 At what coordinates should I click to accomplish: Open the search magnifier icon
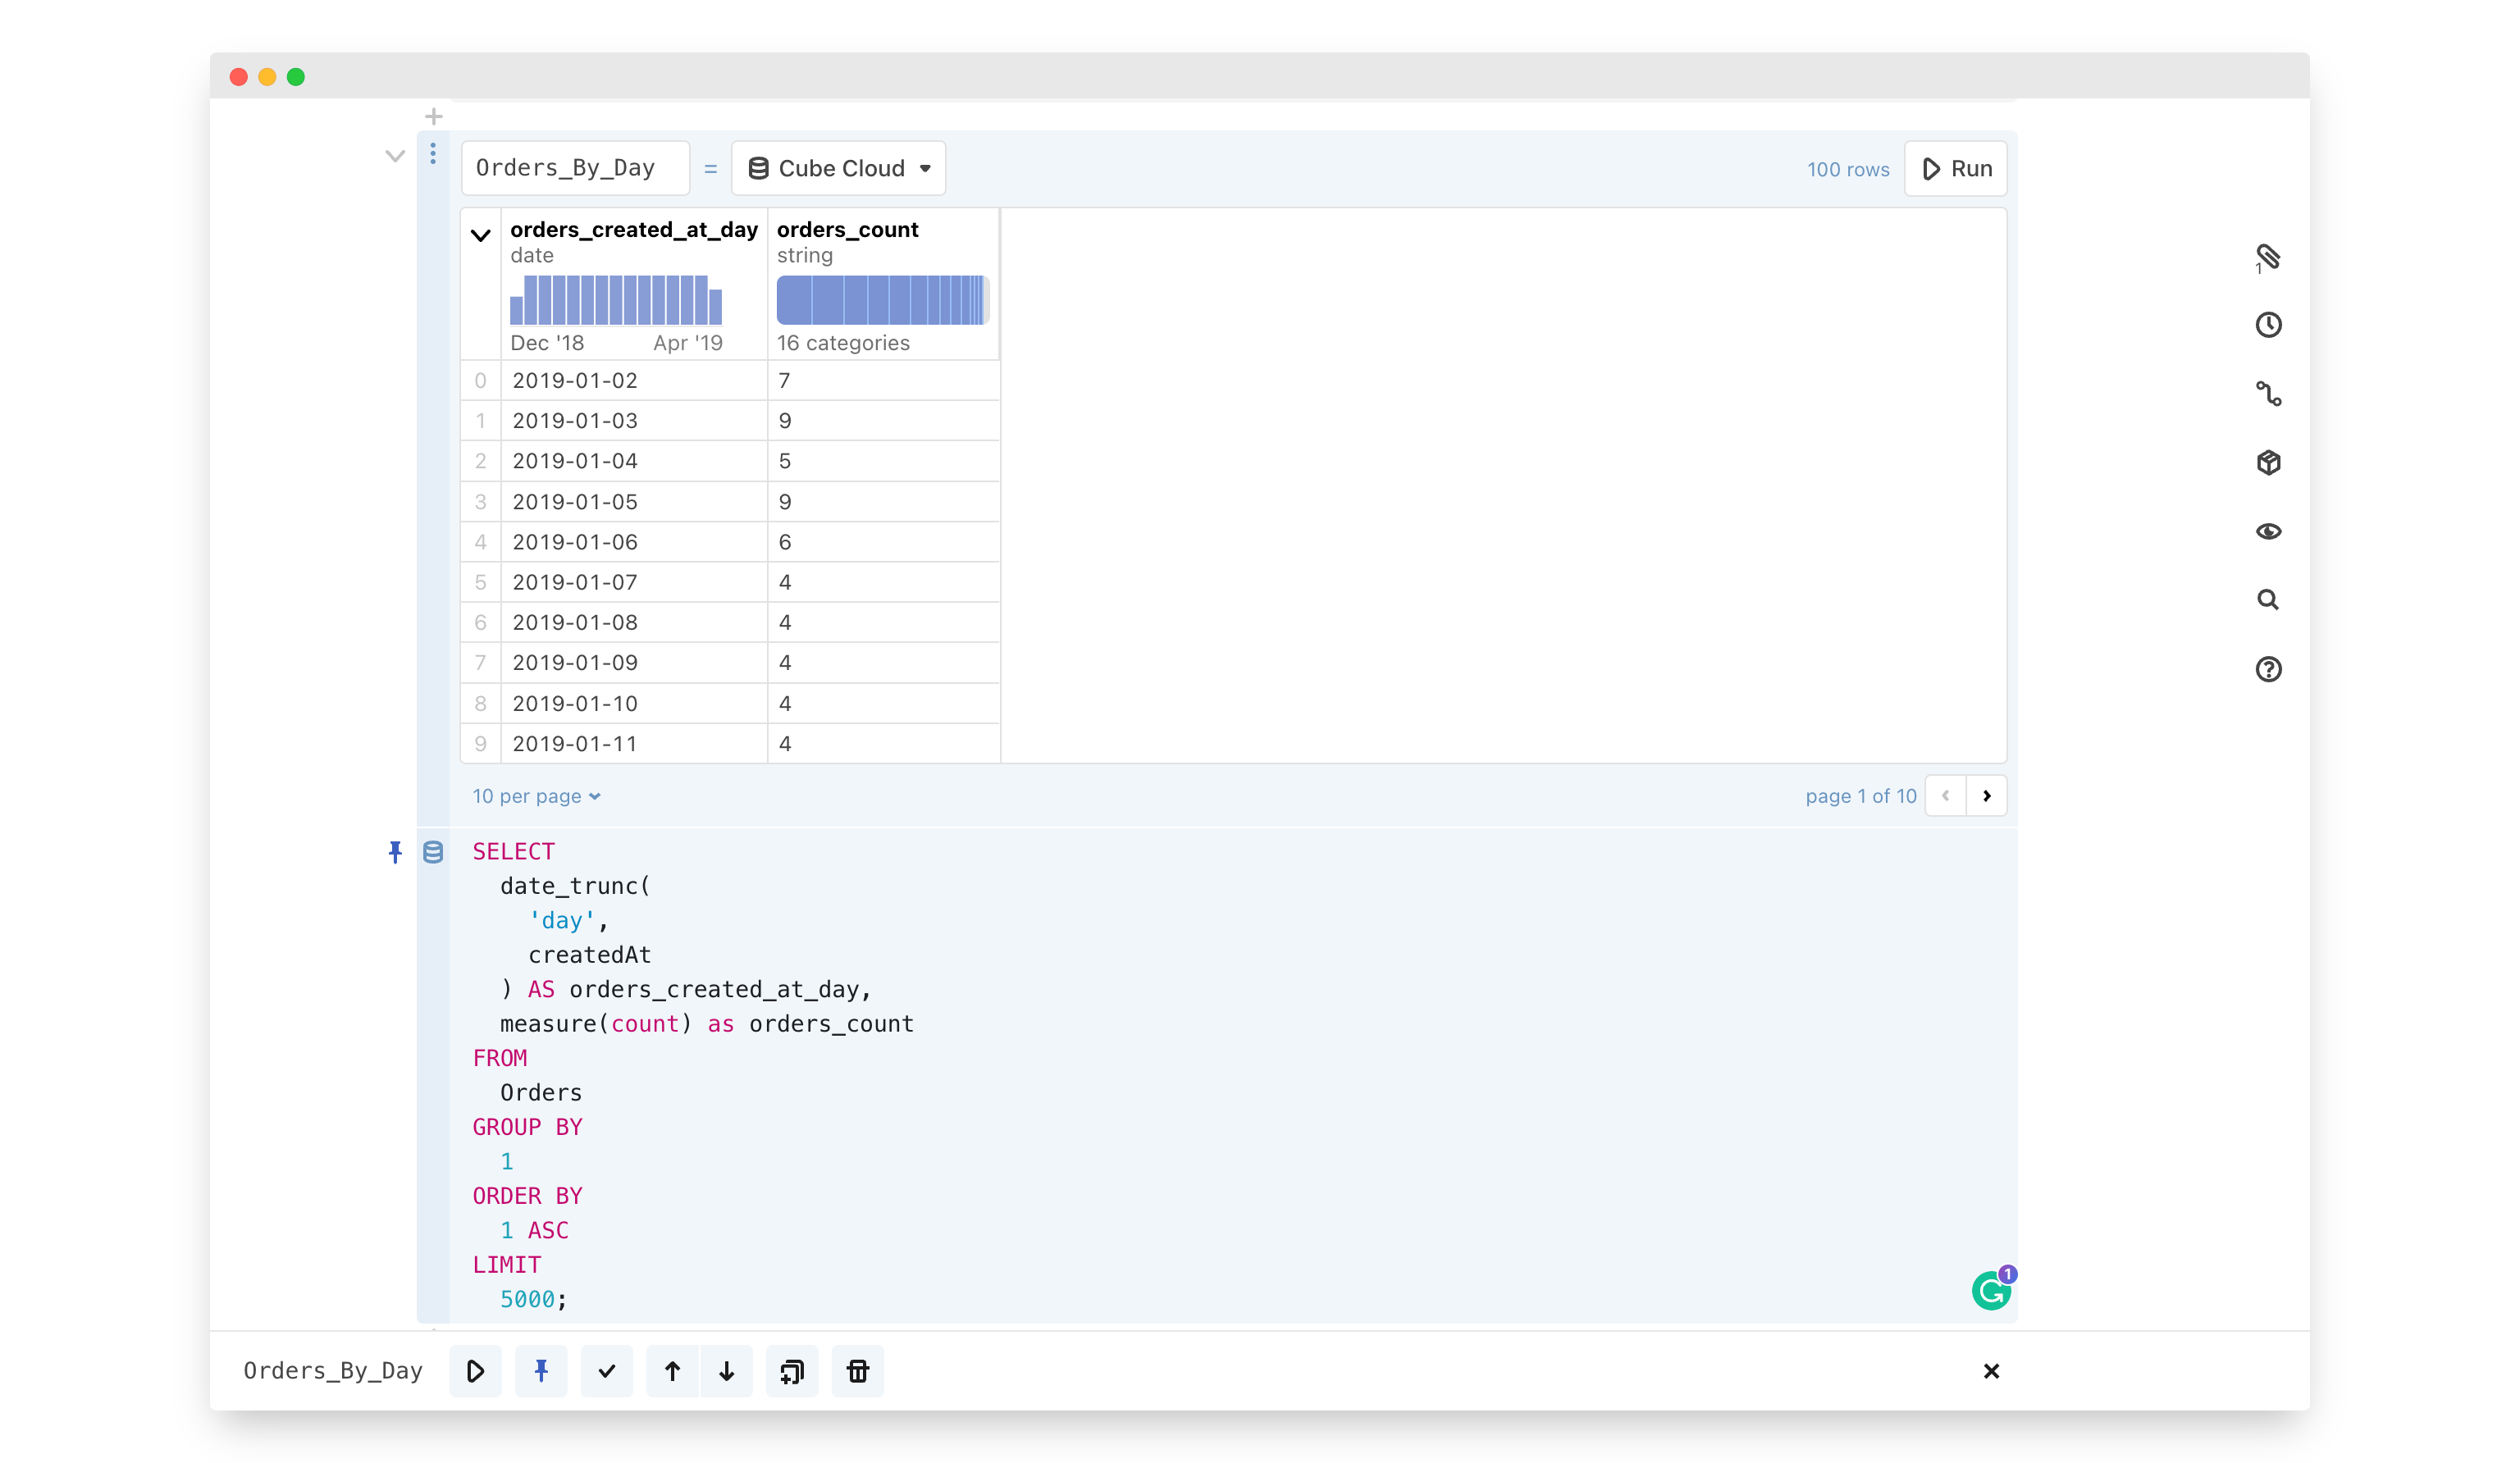click(2267, 600)
